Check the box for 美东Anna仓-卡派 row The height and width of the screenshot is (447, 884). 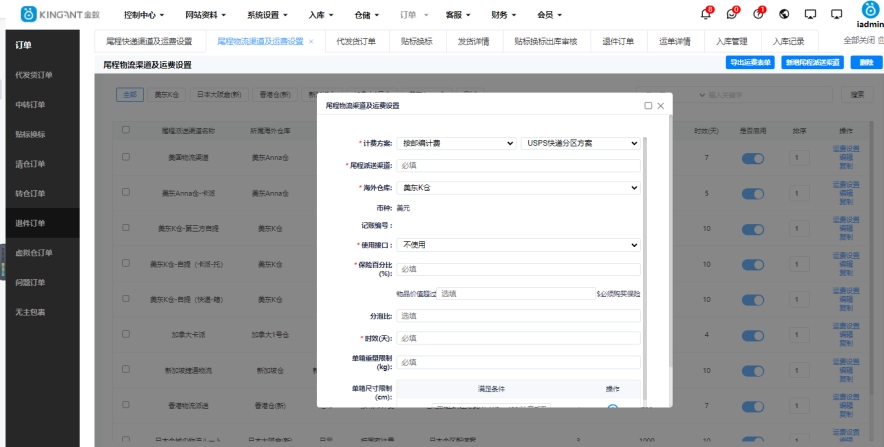126,193
